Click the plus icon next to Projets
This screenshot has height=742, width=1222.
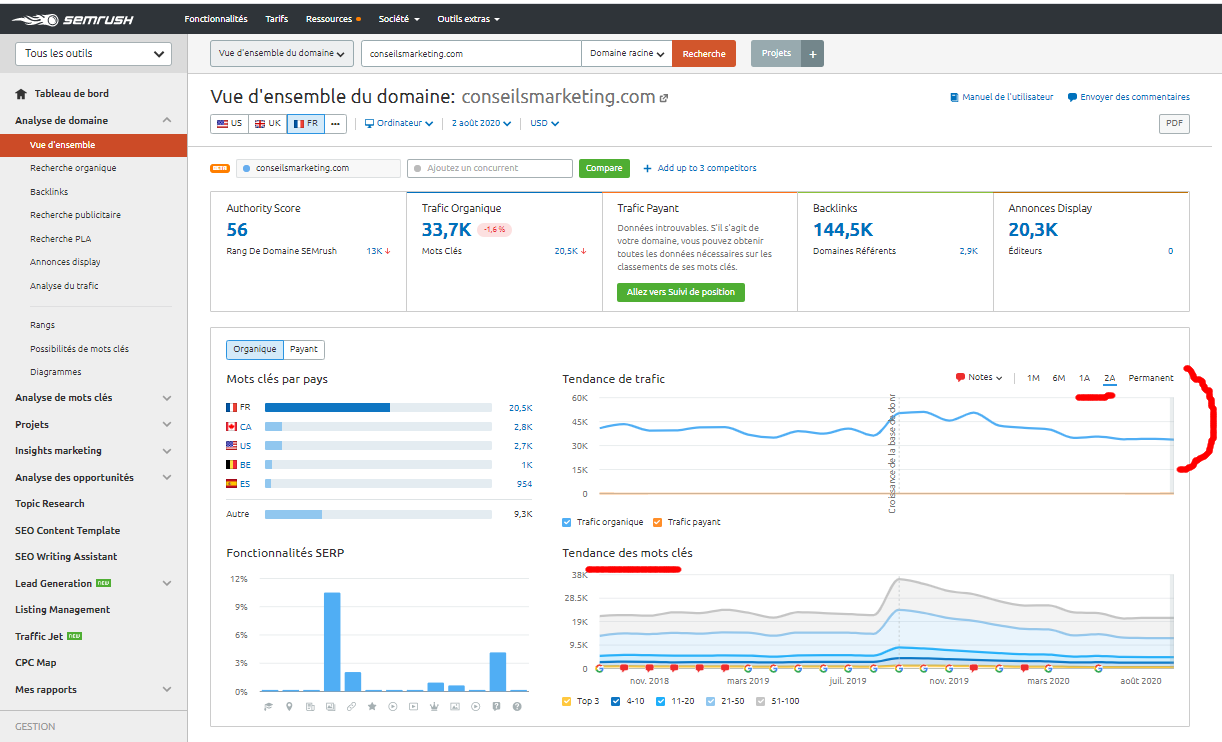(812, 54)
